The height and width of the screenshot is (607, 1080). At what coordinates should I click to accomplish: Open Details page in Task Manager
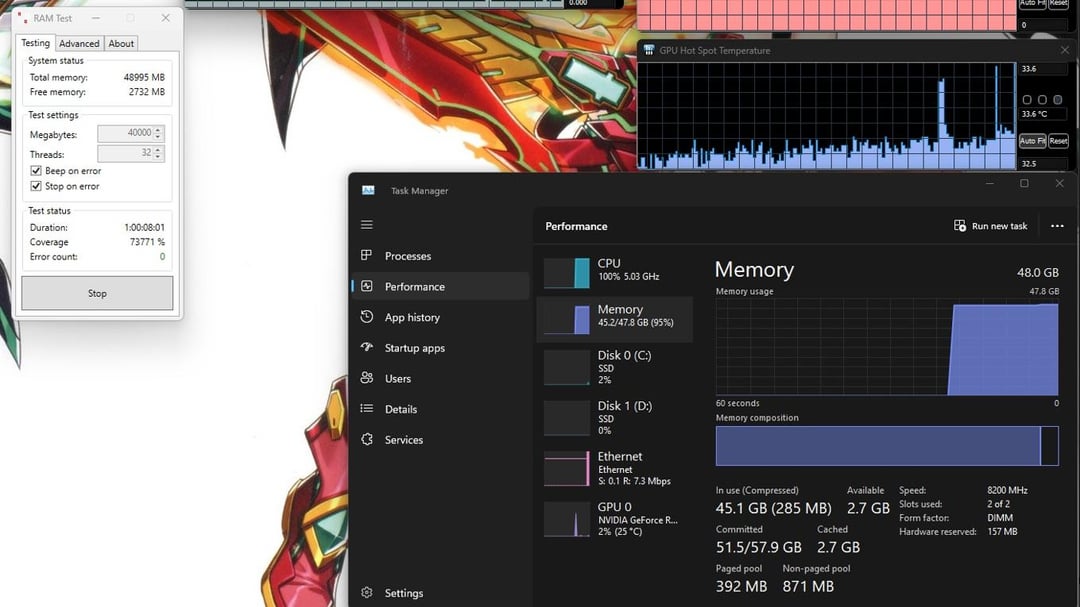pyautogui.click(x=401, y=409)
